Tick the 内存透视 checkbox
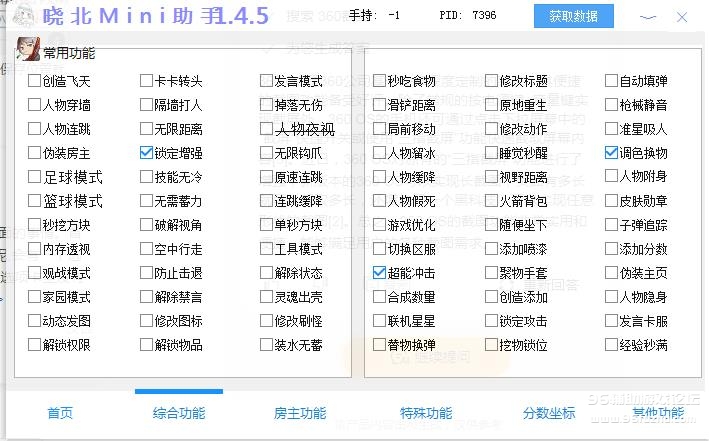The width and height of the screenshot is (709, 441). pos(35,249)
